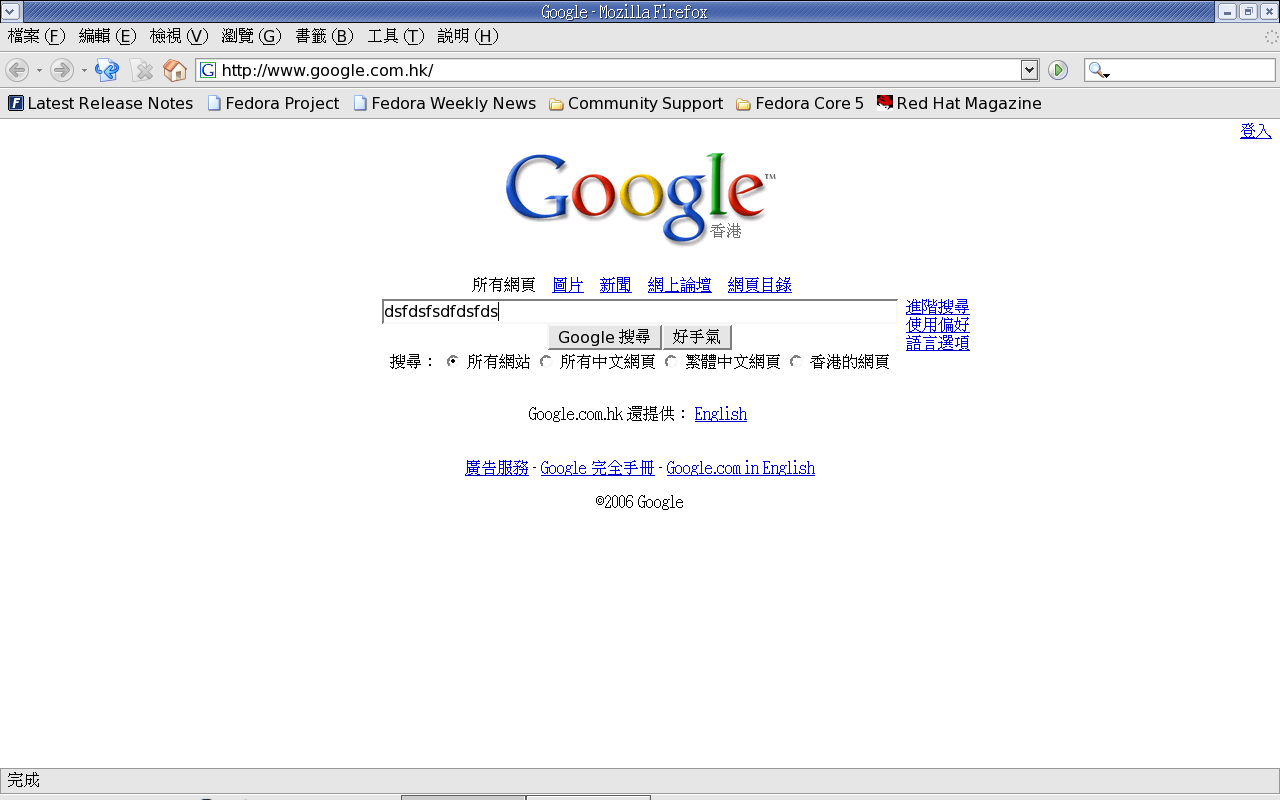Open the 網上論壇 groups link
The height and width of the screenshot is (800, 1280).
(680, 285)
